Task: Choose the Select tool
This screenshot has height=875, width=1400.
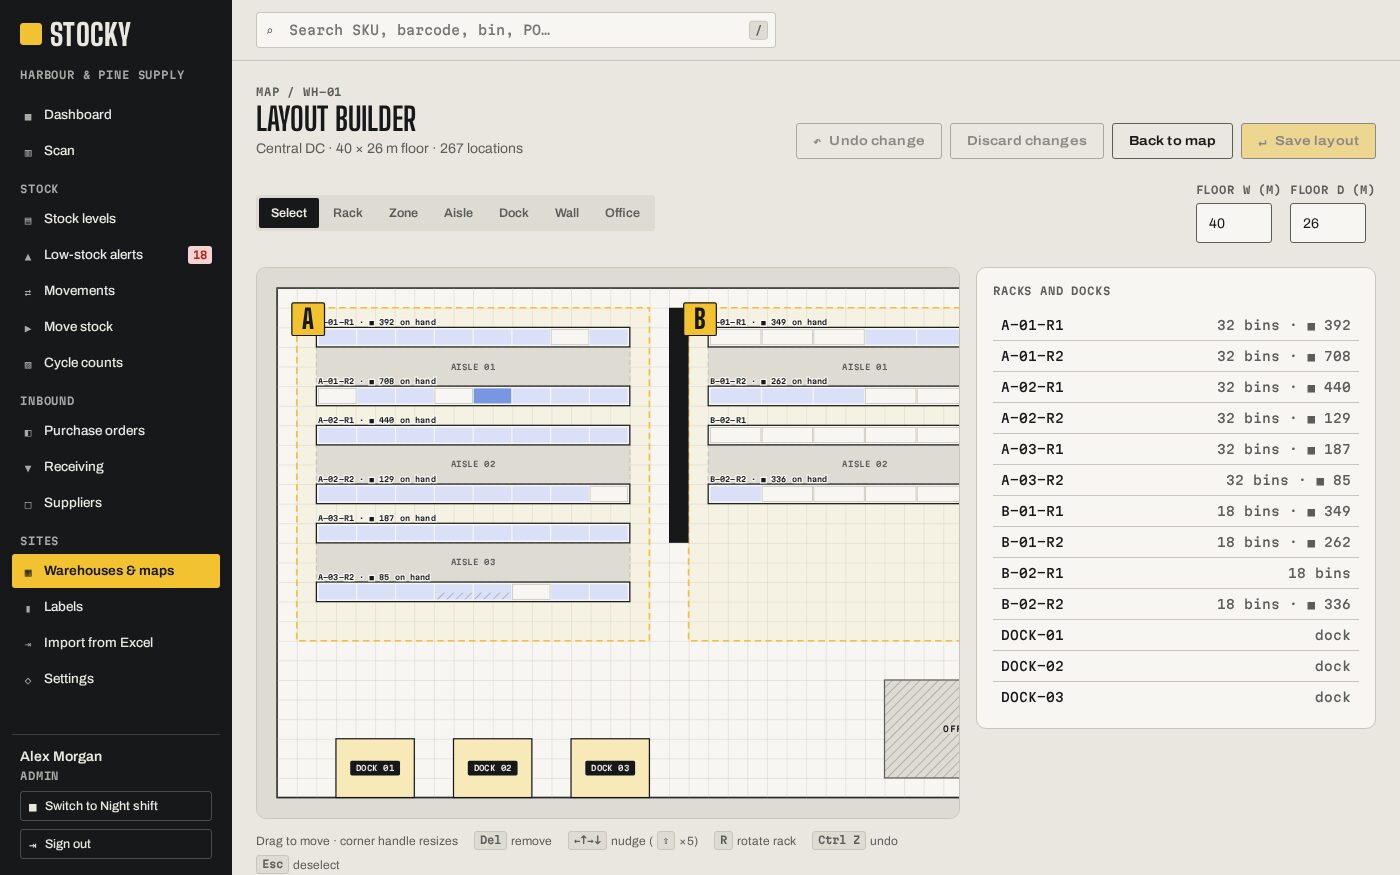Action: [x=289, y=213]
